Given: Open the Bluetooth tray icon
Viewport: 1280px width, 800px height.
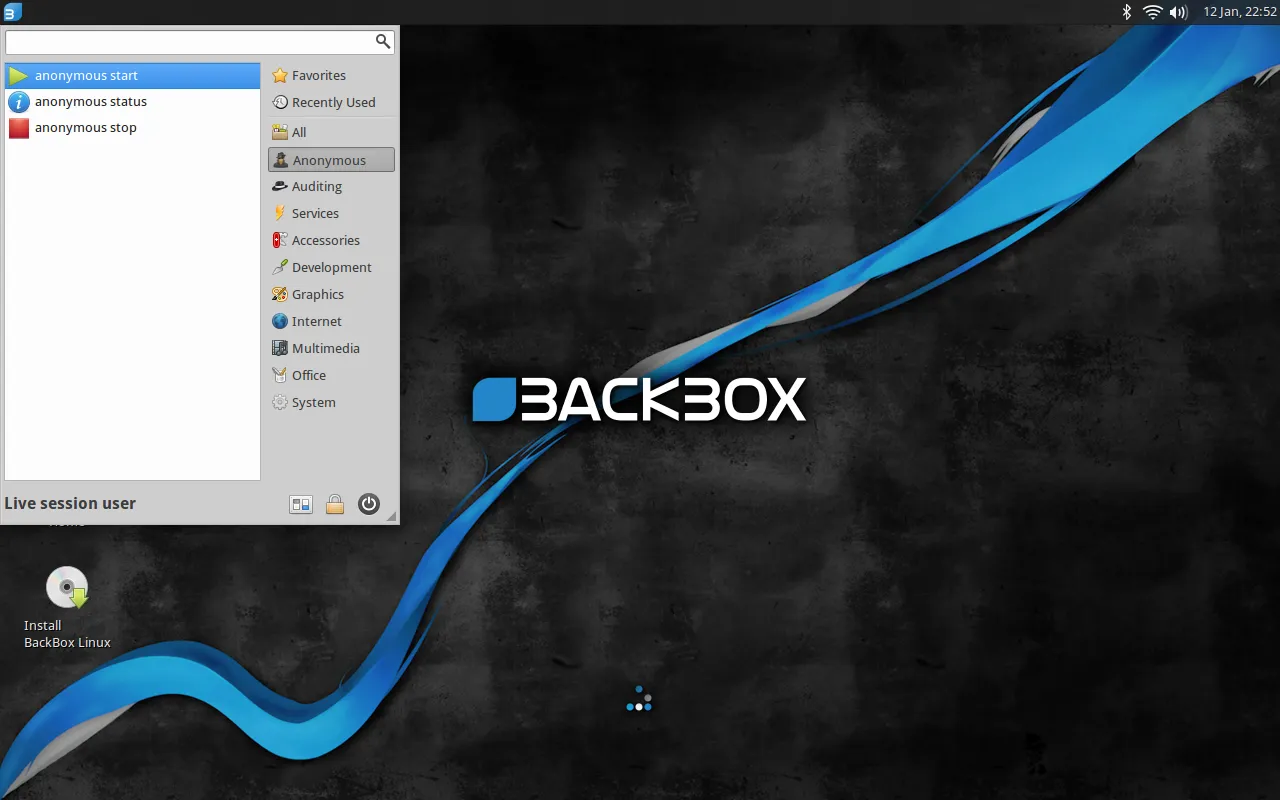Looking at the screenshot, I should 1126,12.
